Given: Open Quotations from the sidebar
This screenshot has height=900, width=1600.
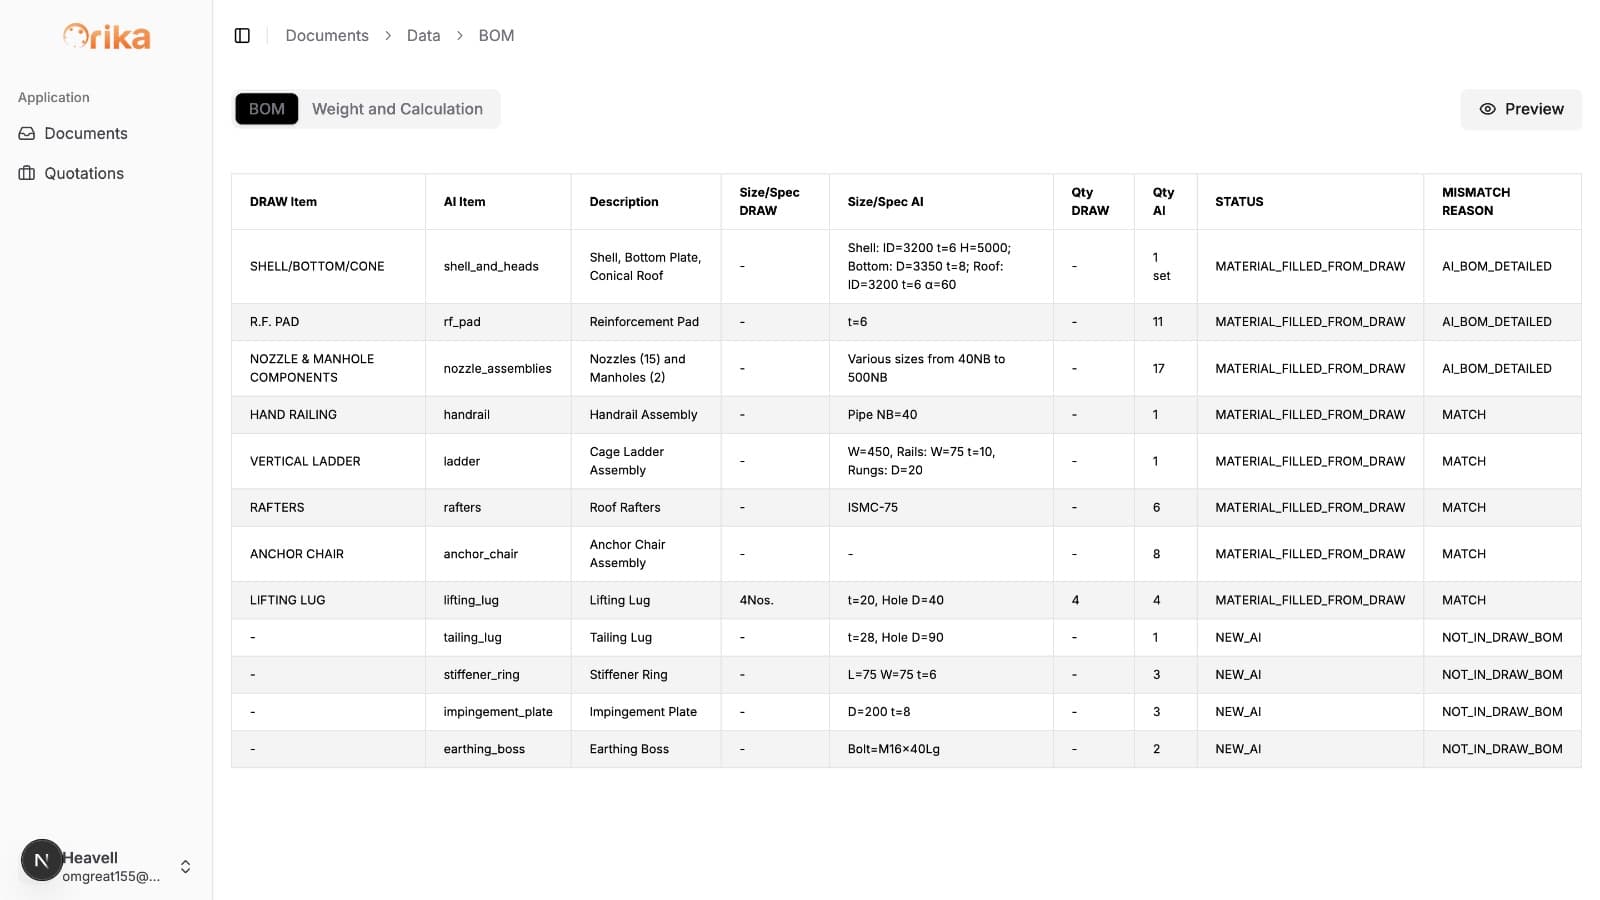Looking at the screenshot, I should click(x=84, y=174).
